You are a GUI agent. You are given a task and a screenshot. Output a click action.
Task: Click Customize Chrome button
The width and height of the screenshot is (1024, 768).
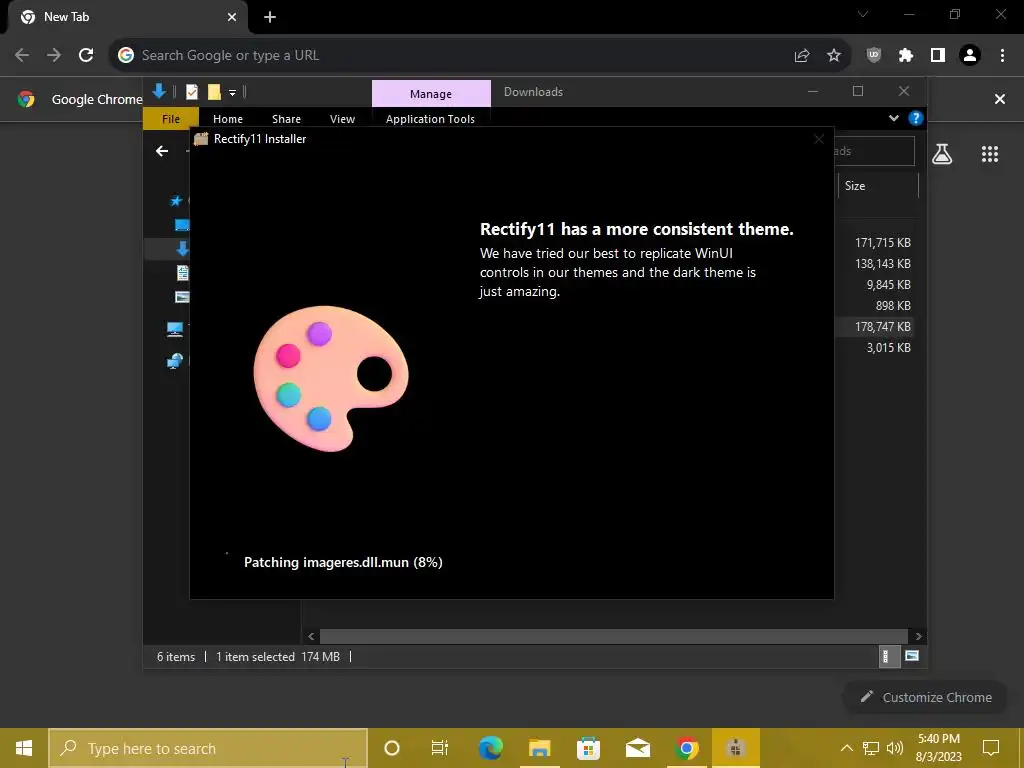point(925,697)
